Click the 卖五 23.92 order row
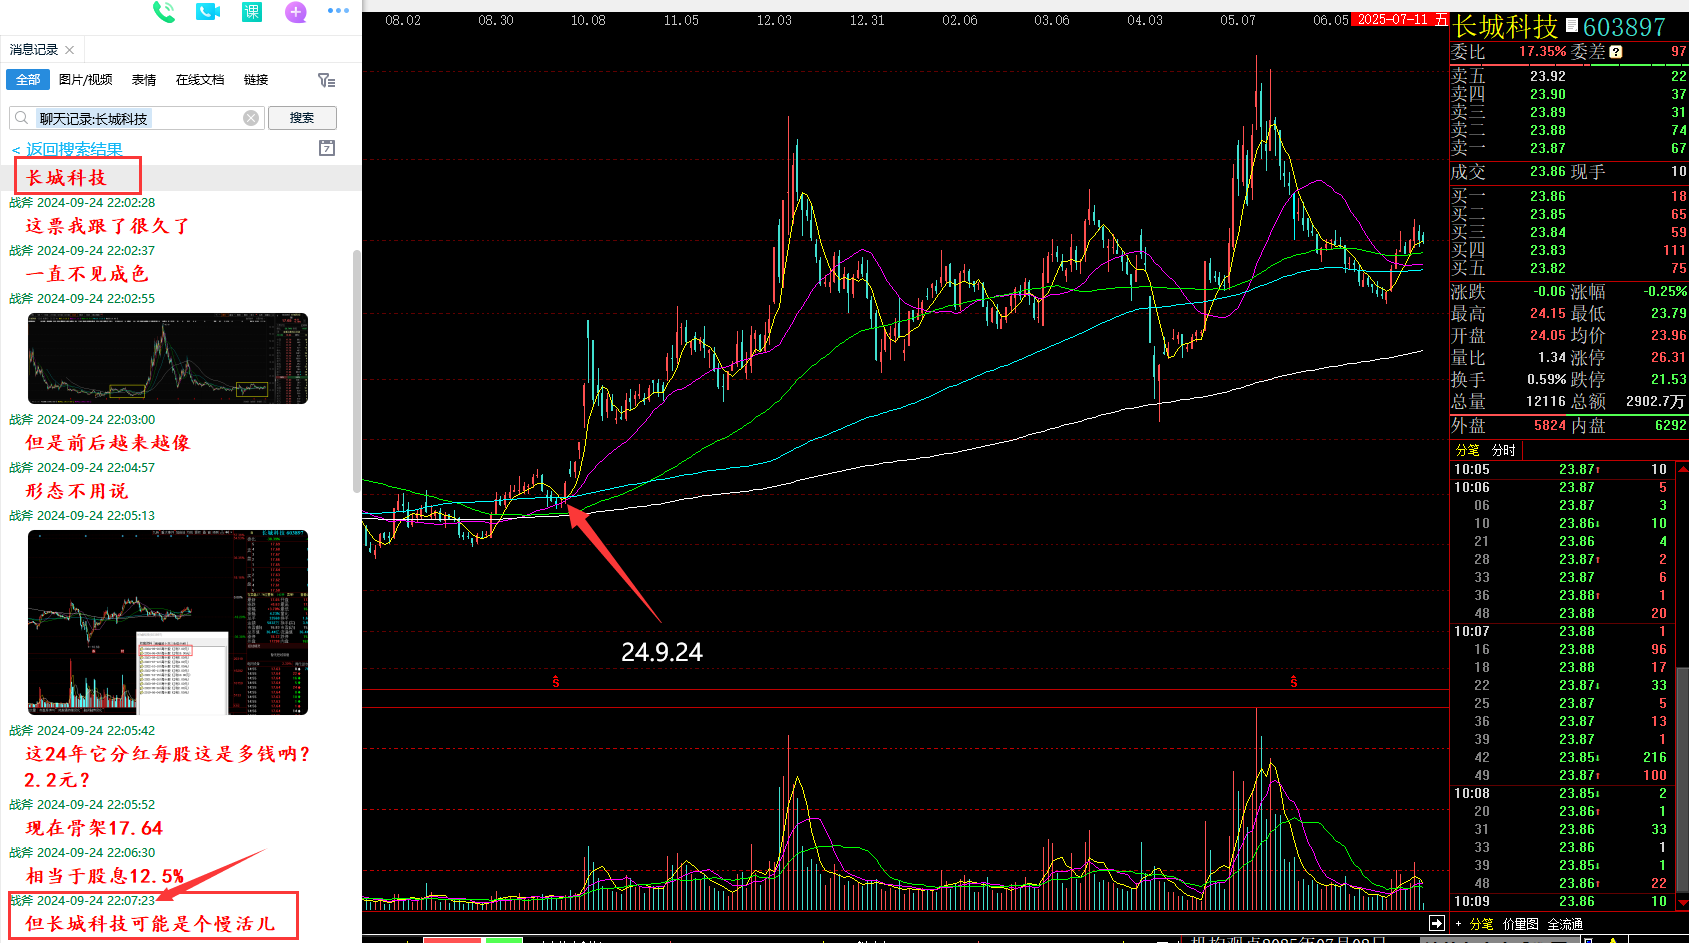 click(1569, 76)
